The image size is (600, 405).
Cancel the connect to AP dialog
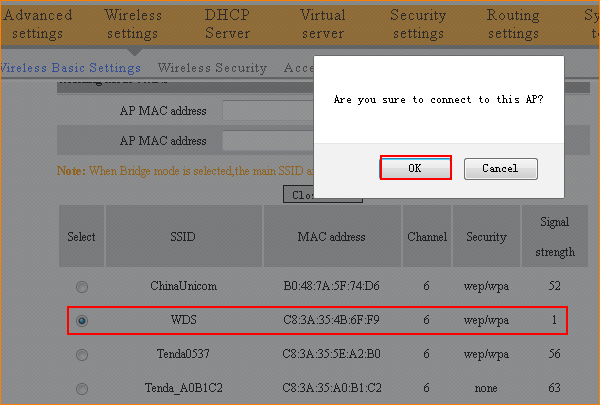500,168
